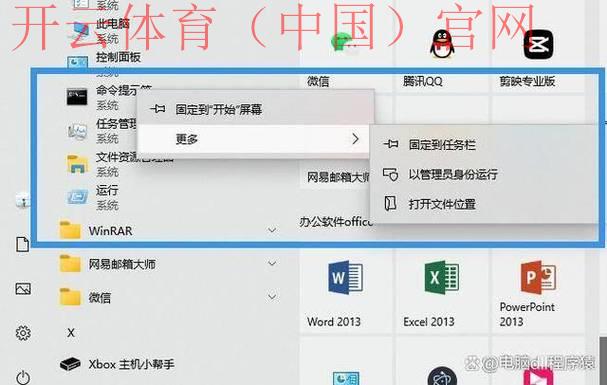Select 更多 in the context menu
The image size is (607, 385).
(254, 139)
